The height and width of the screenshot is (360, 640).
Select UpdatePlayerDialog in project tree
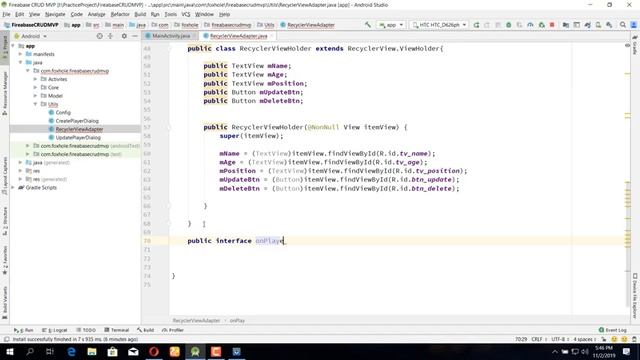click(78, 138)
